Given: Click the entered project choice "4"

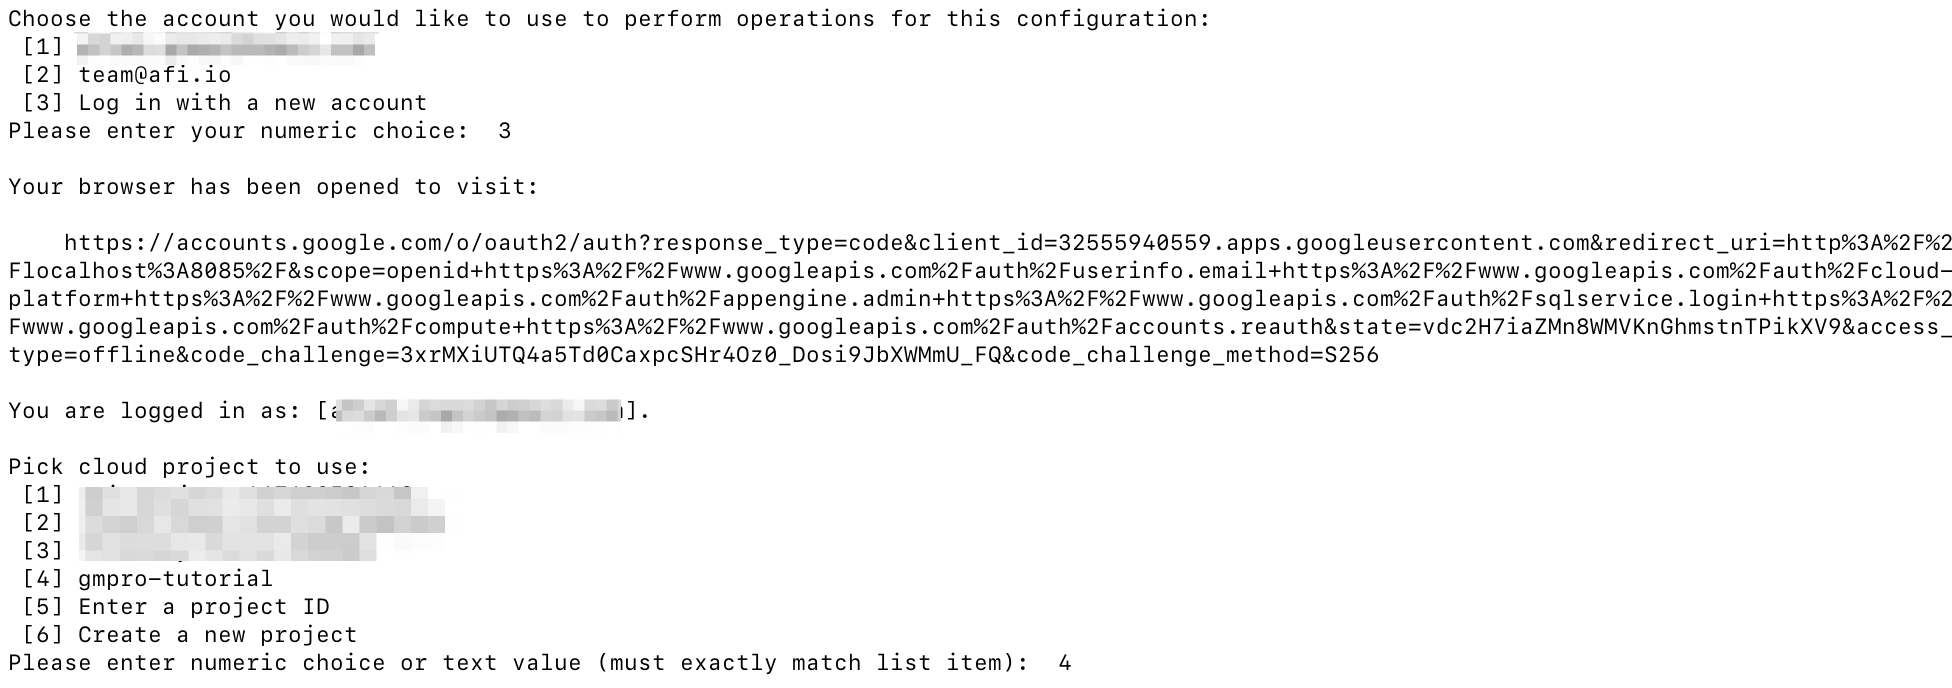Looking at the screenshot, I should [x=1064, y=663].
